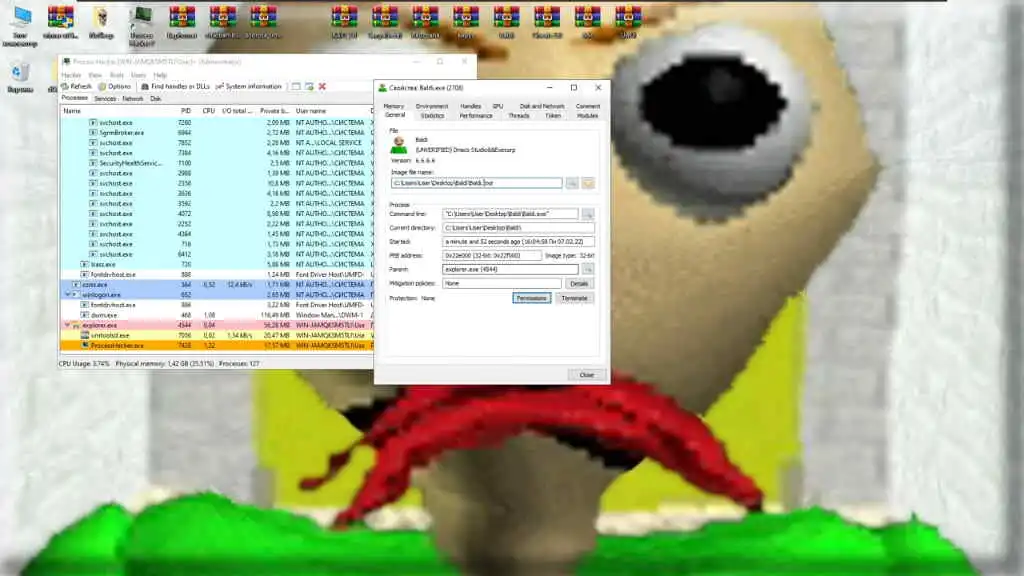Click the Permissions button

[532, 298]
